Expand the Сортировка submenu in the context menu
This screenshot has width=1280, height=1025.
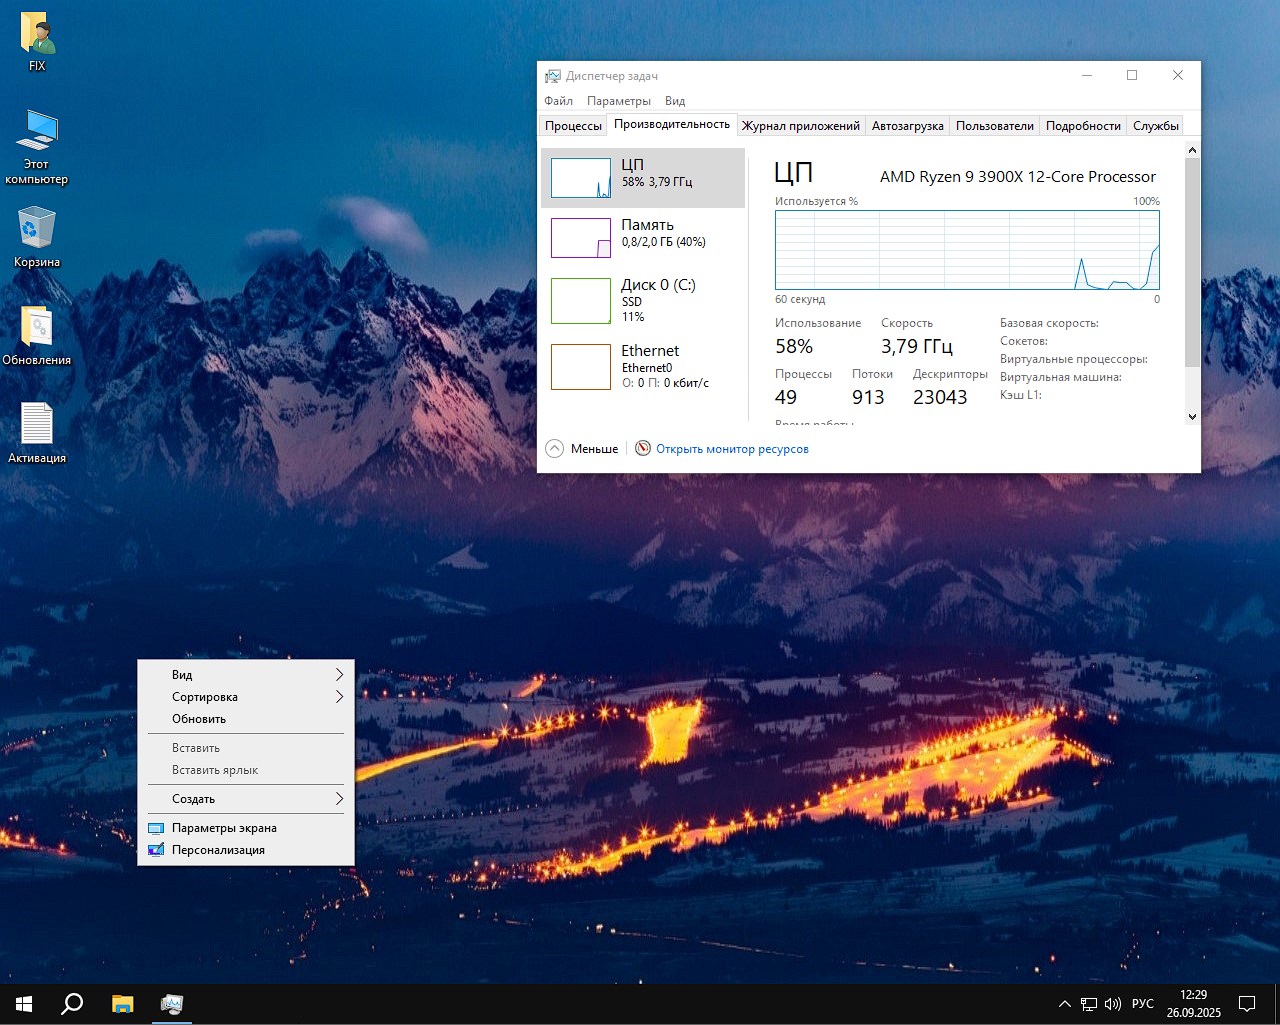click(246, 697)
